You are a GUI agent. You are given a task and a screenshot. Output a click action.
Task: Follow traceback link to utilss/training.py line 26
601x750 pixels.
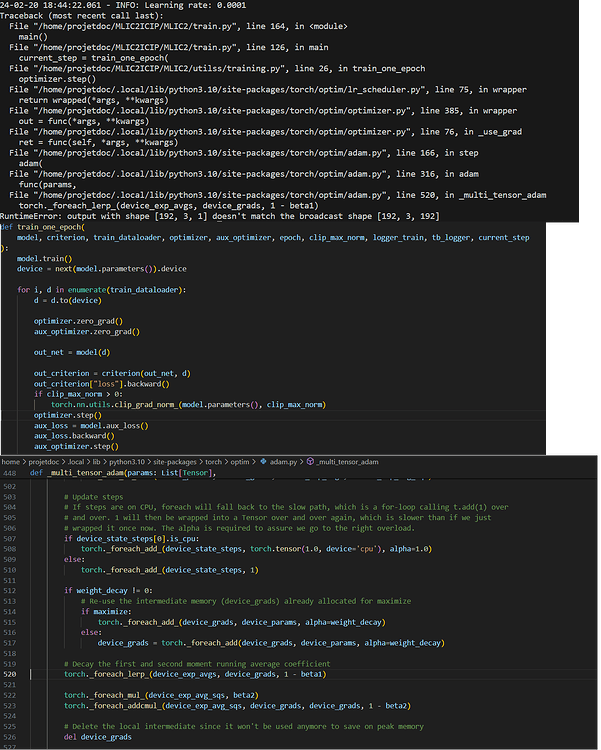(x=217, y=68)
